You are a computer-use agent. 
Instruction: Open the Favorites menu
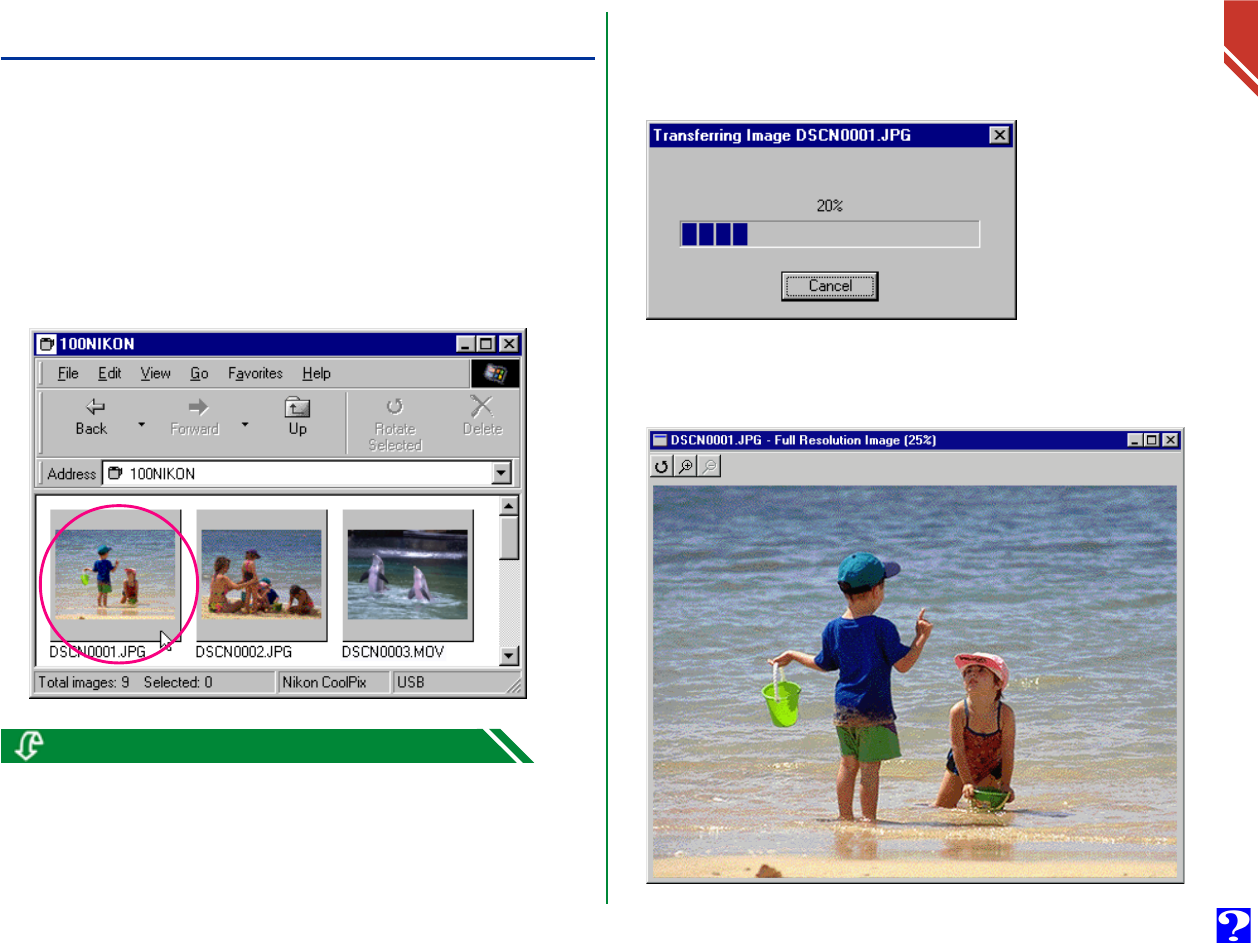click(255, 373)
